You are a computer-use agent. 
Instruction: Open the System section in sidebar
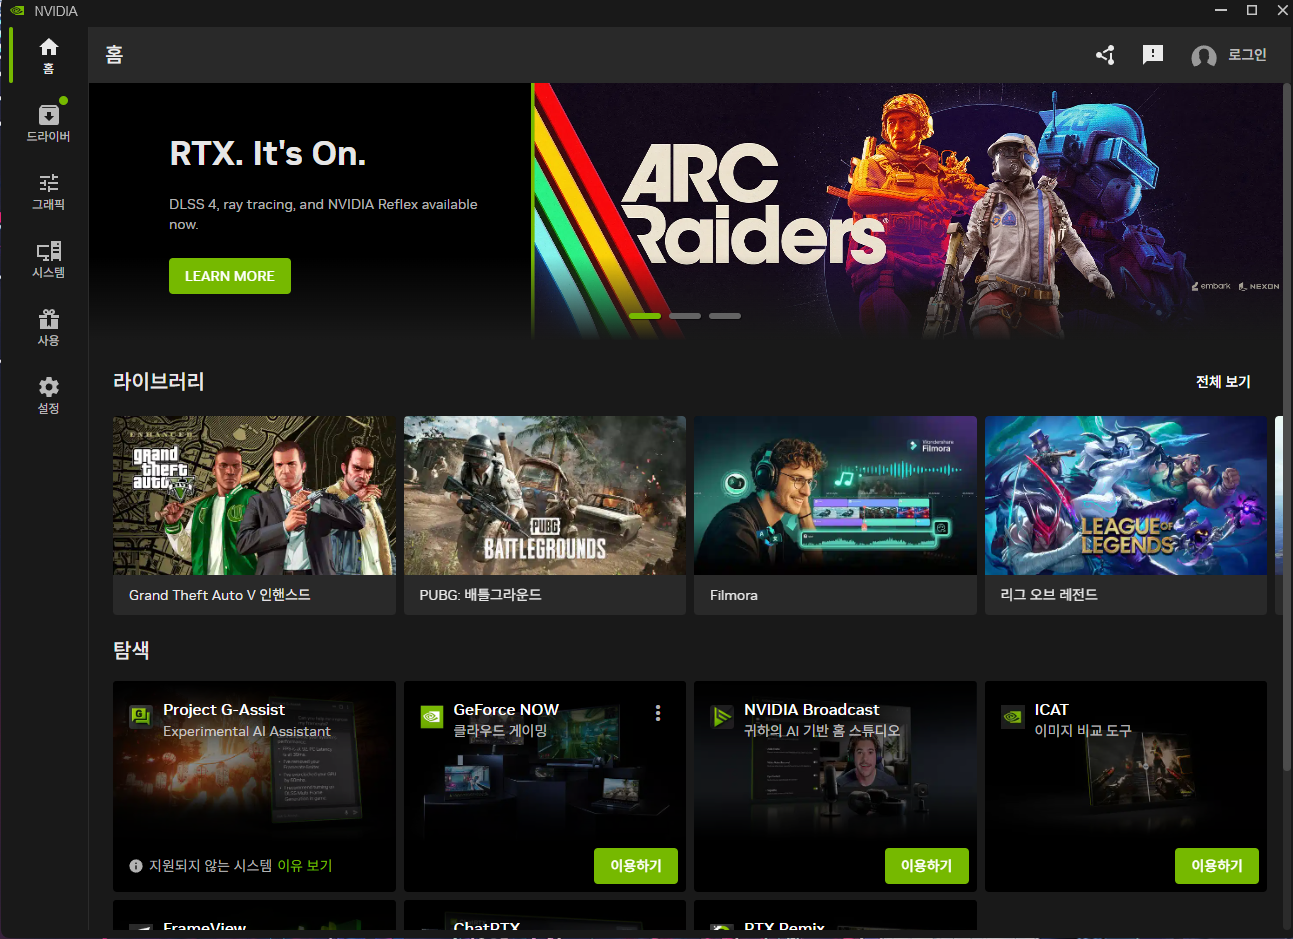click(48, 259)
